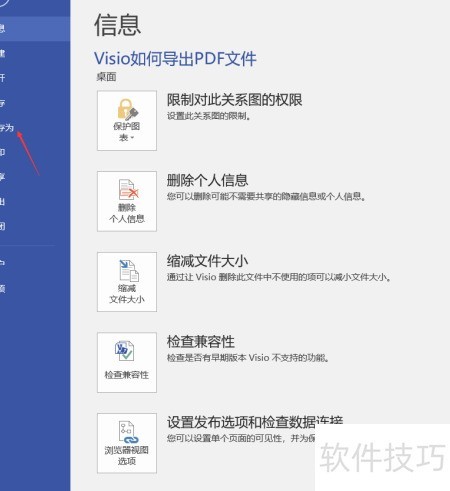Viewport: 450px width, 491px height.
Task: Open 浏览器视图选项 link icon button
Action: (x=127, y=443)
